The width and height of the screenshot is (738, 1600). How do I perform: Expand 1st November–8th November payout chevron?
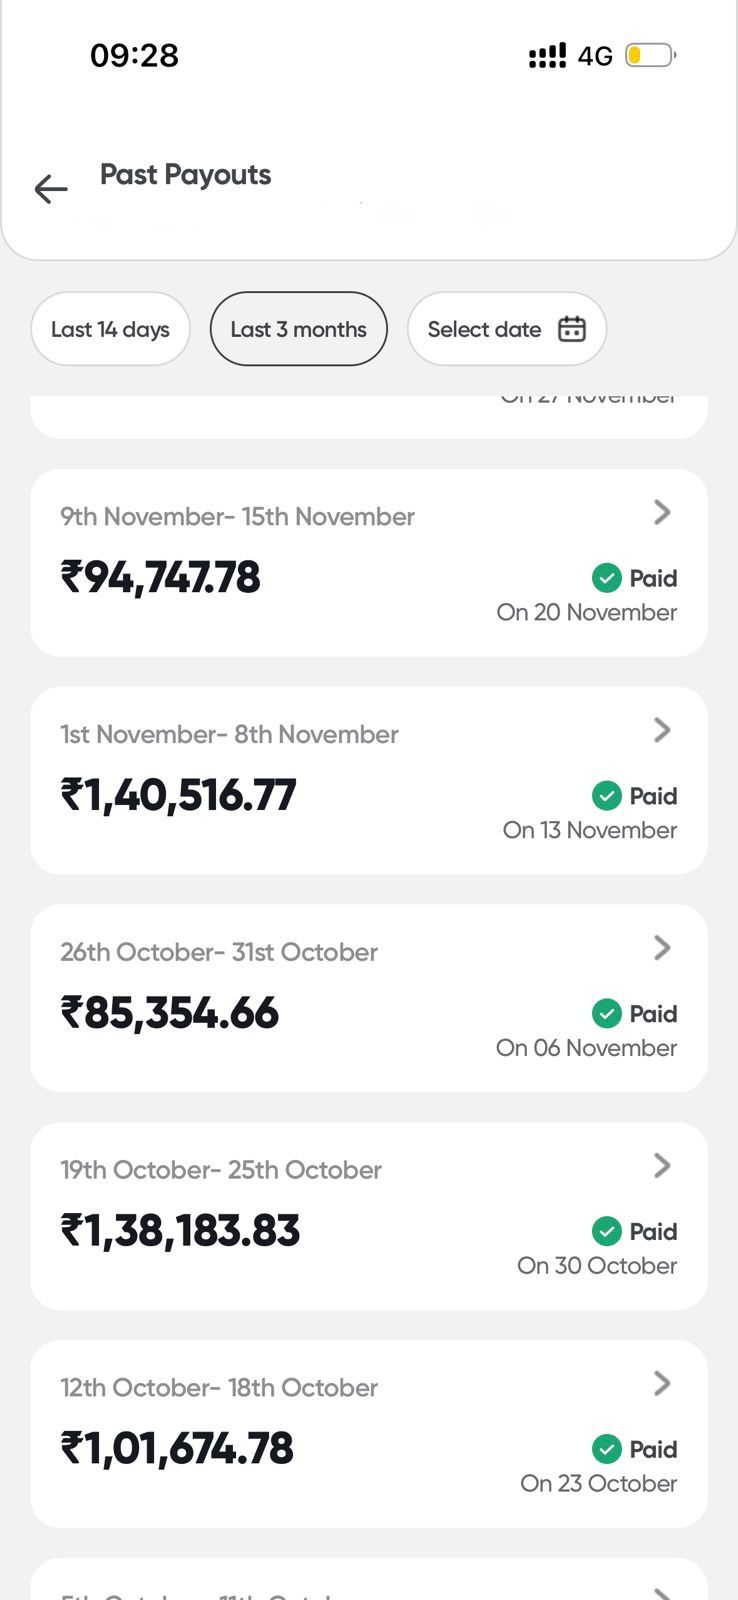[x=662, y=731]
